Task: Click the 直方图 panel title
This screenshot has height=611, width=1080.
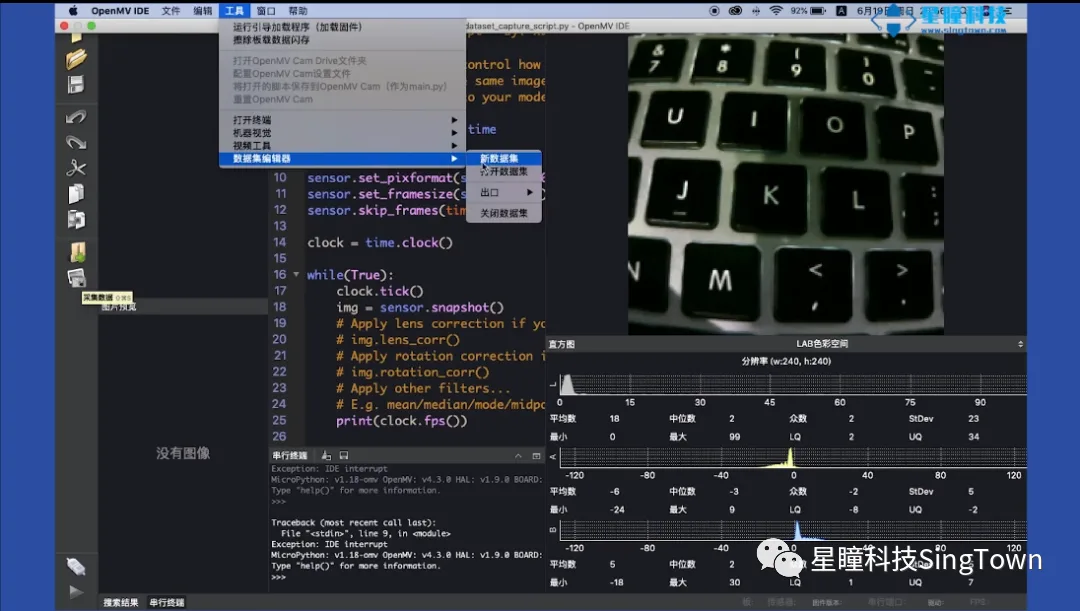Action: point(561,344)
